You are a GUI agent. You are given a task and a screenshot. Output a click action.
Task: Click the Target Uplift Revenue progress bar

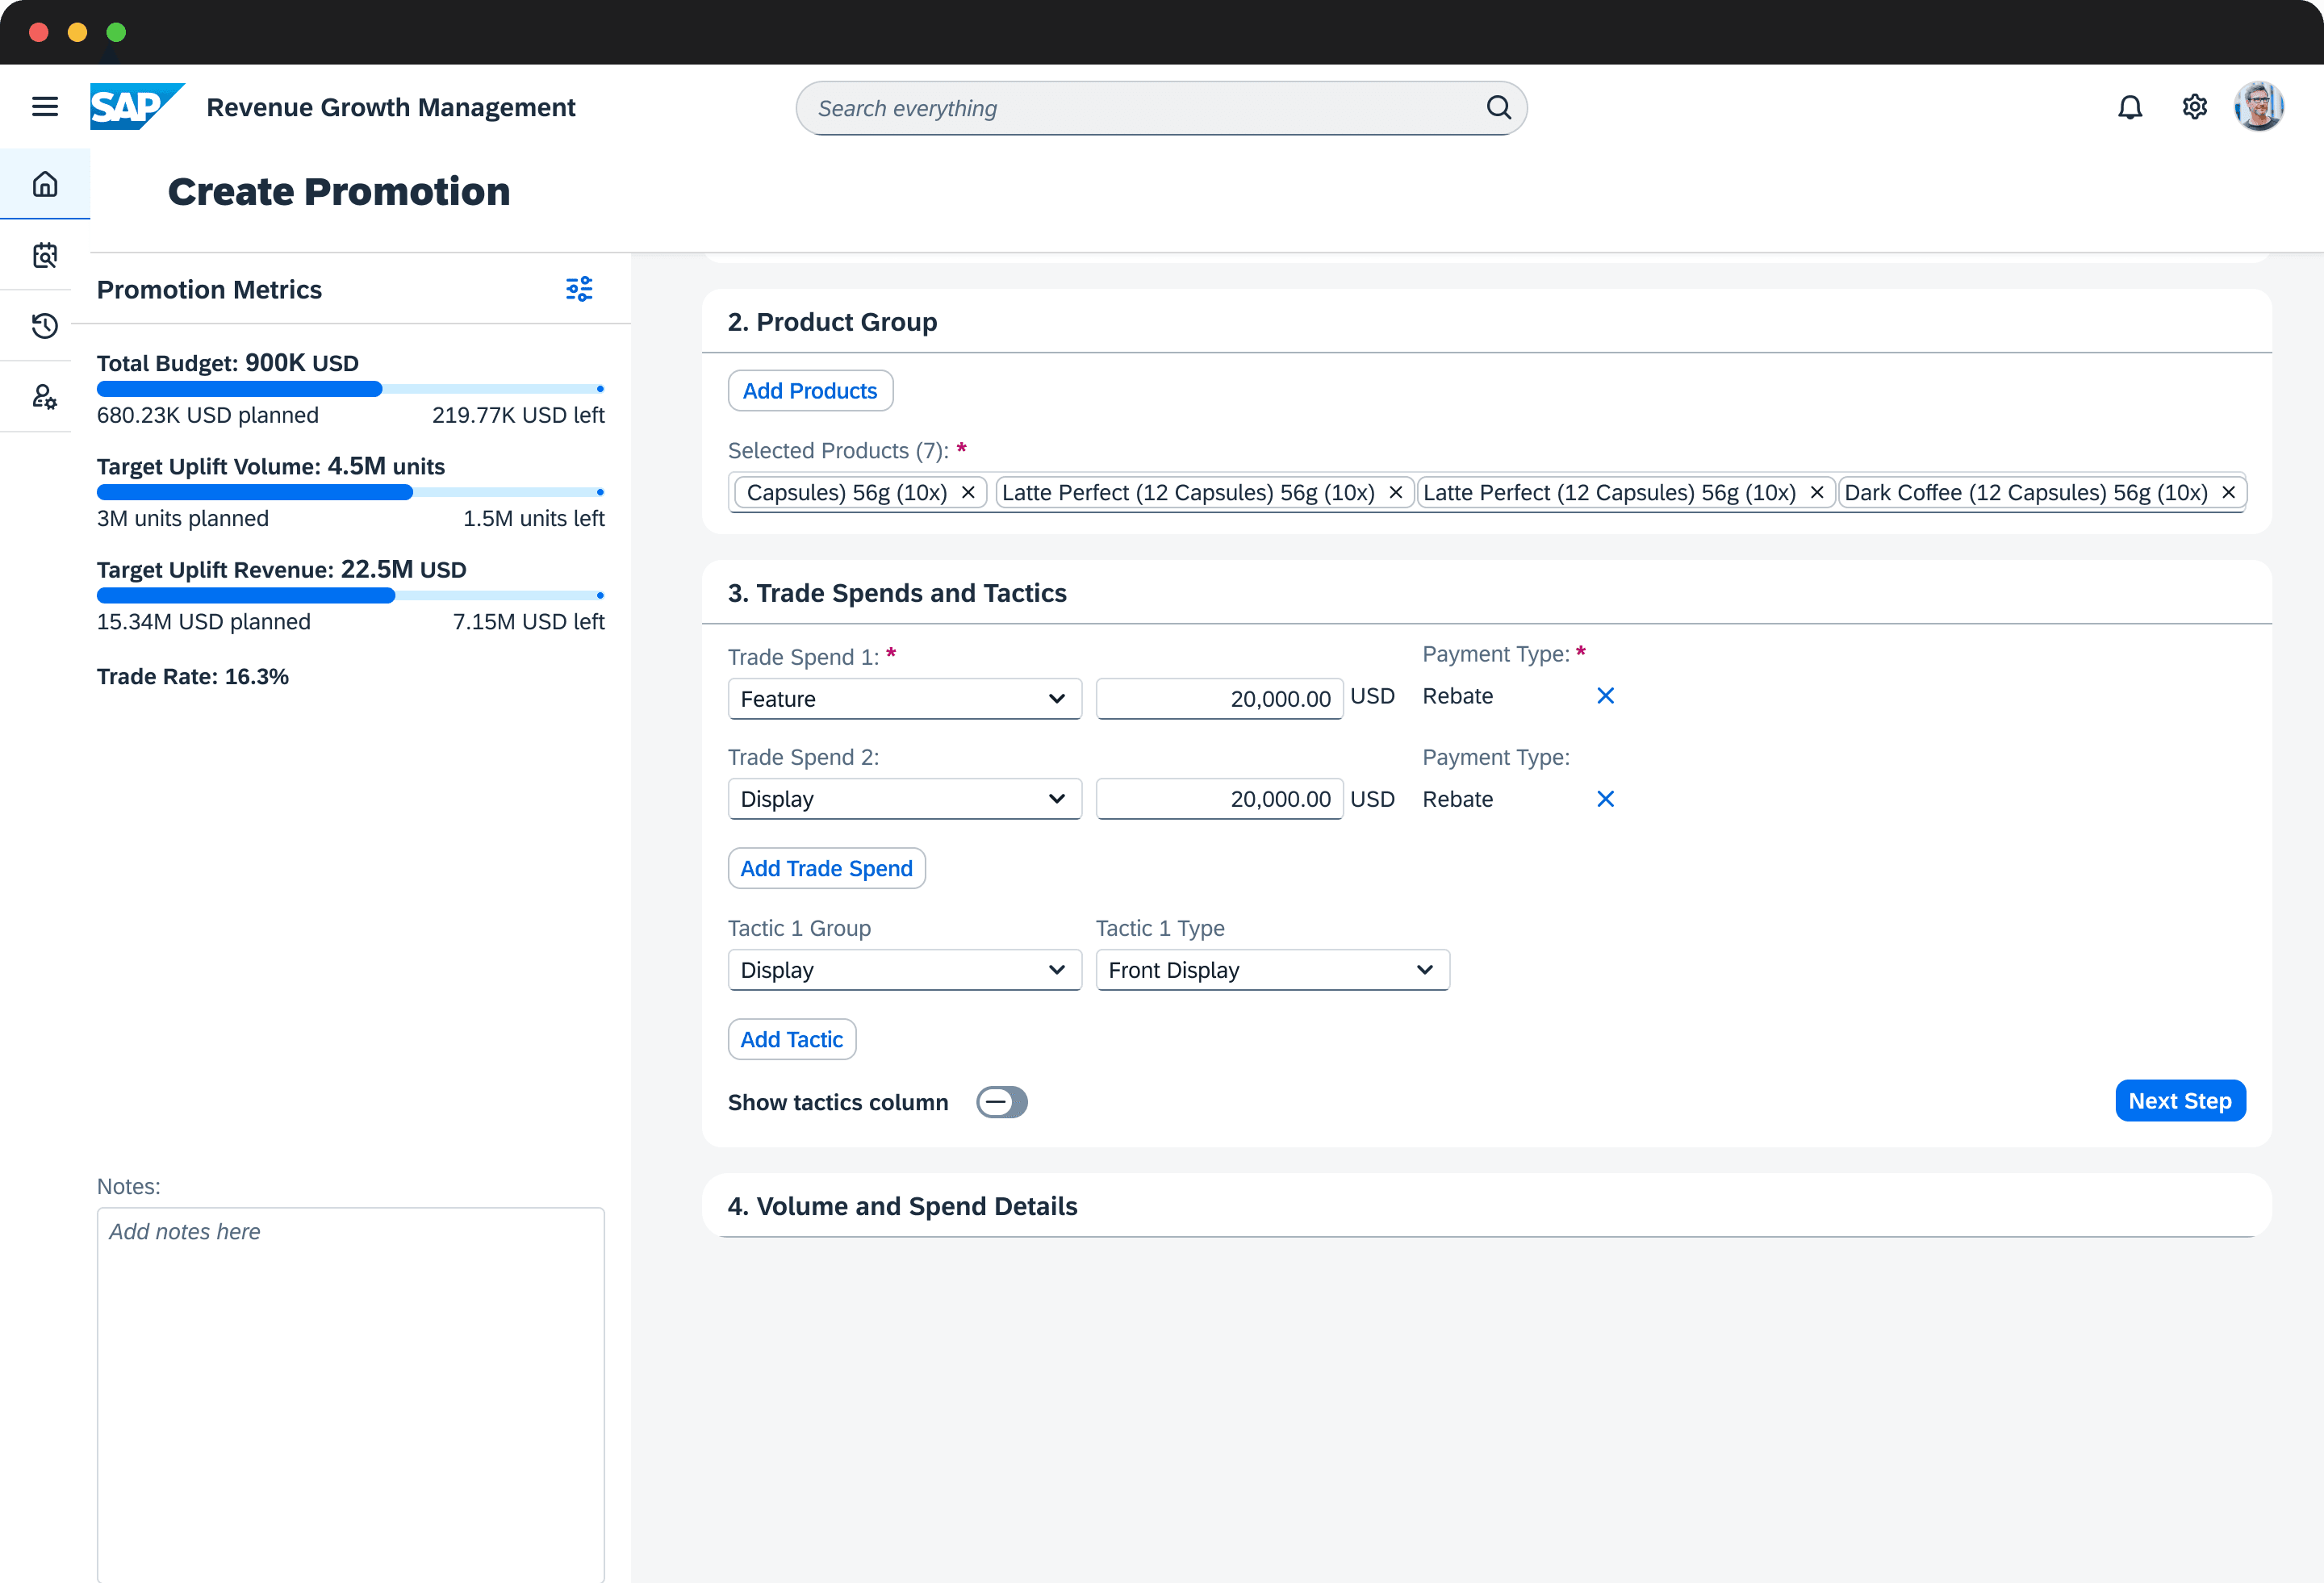(350, 595)
